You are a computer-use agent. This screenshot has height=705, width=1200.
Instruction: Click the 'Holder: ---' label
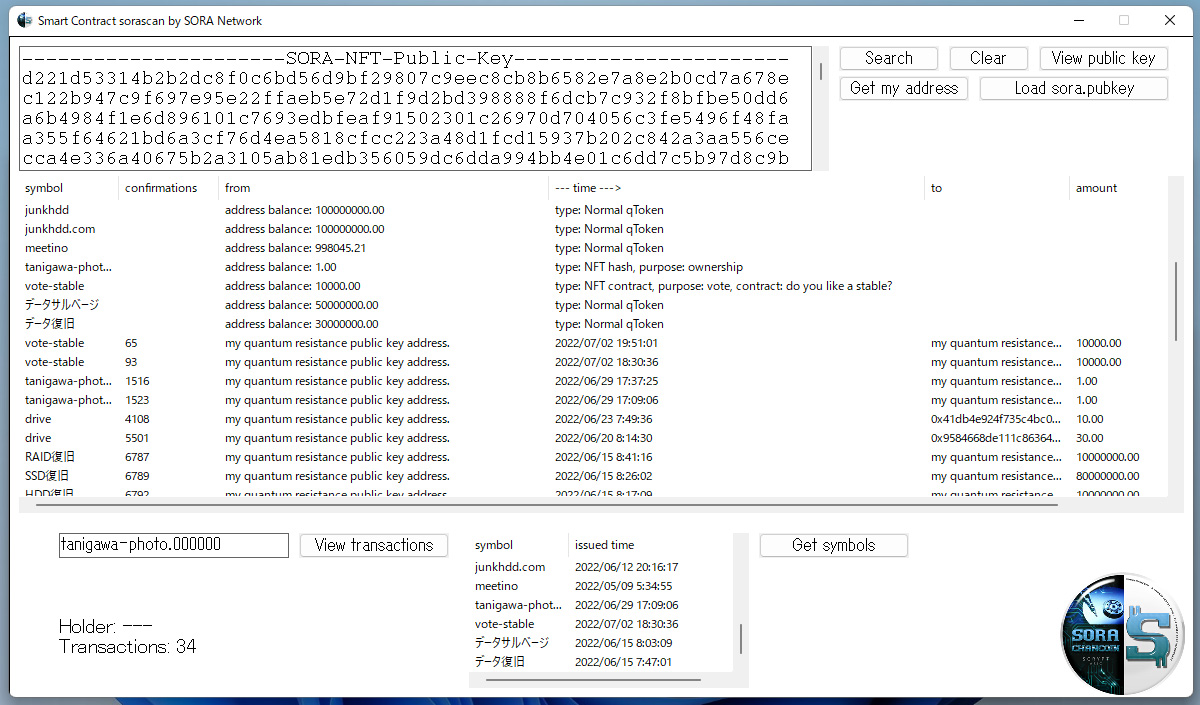click(106, 627)
